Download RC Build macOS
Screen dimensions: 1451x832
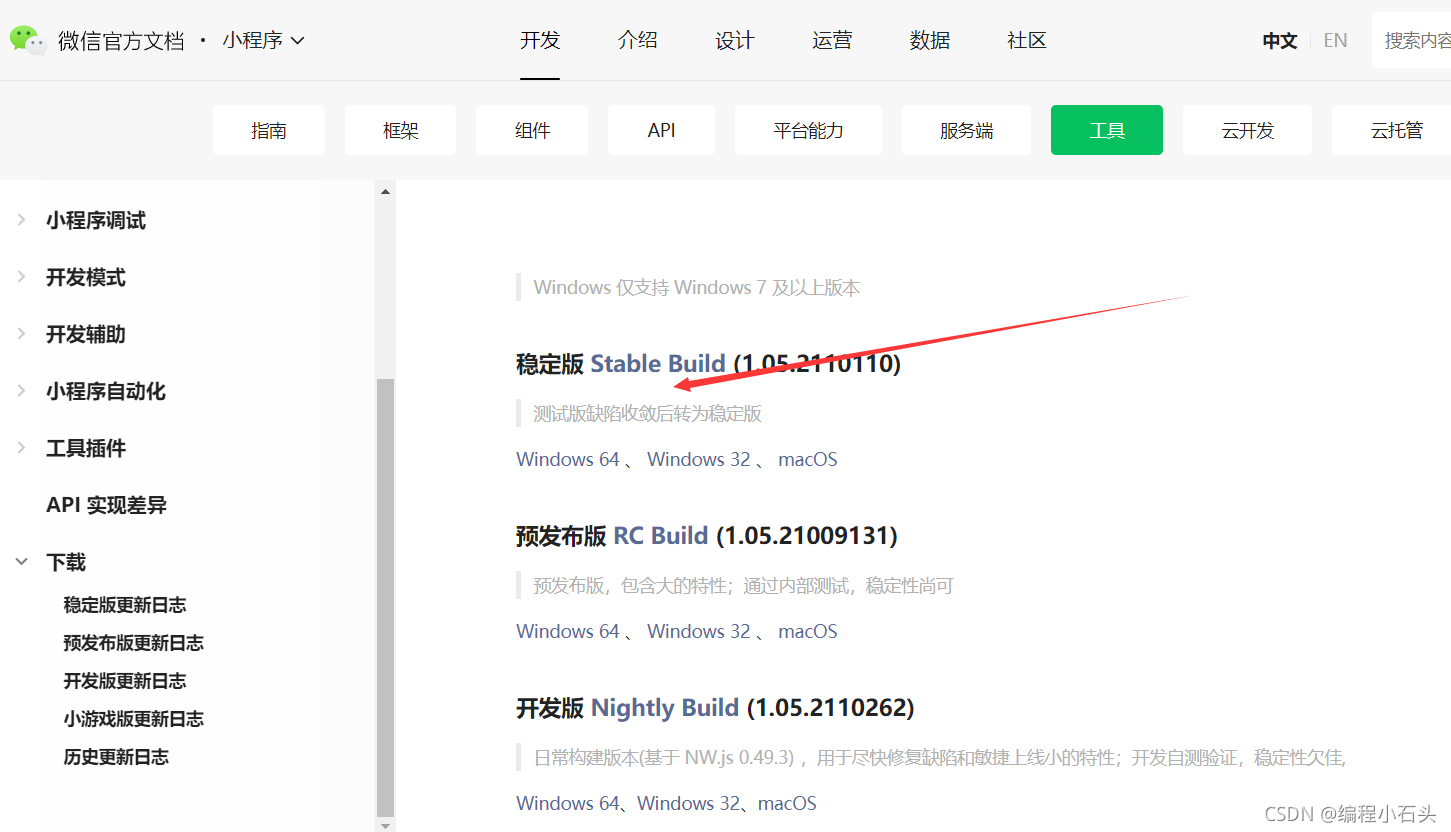(x=808, y=631)
